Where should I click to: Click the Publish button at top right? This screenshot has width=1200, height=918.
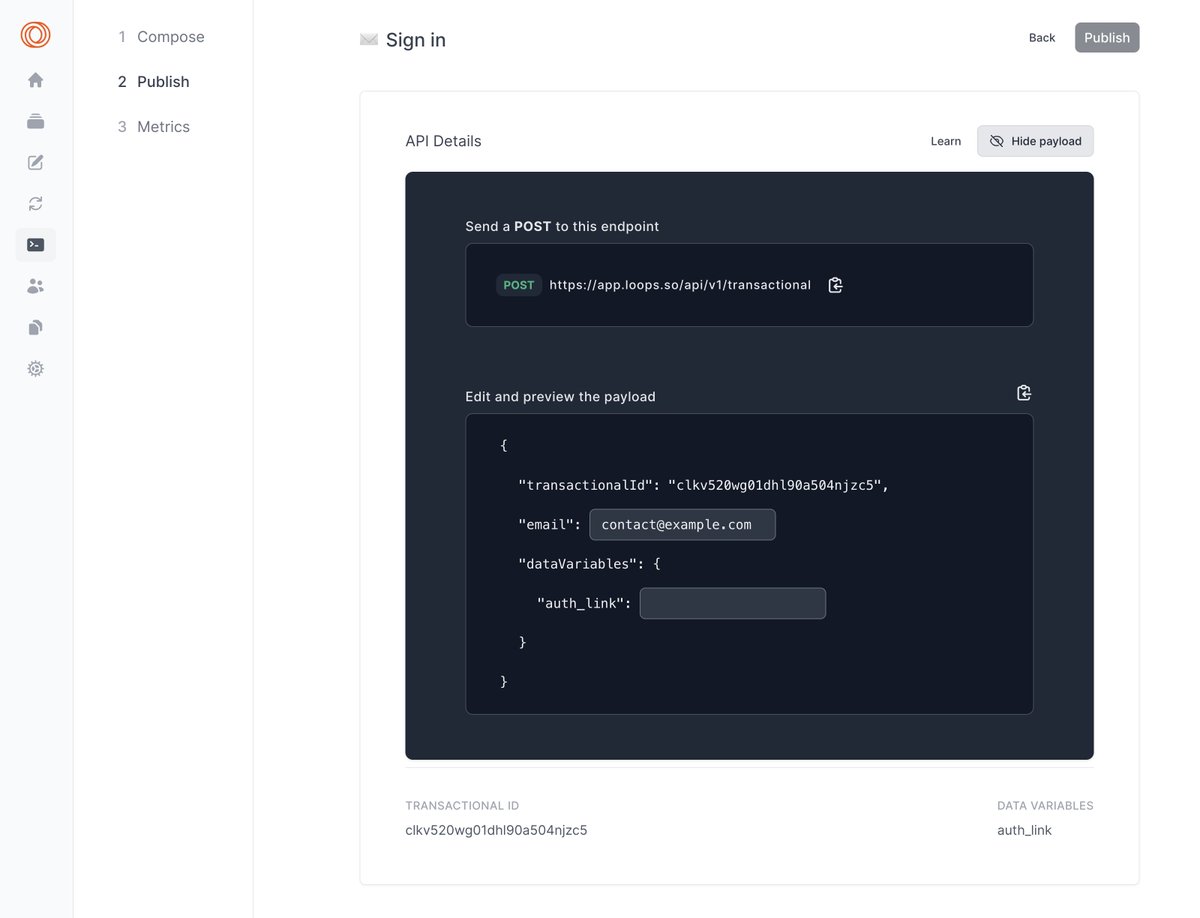tap(1107, 38)
